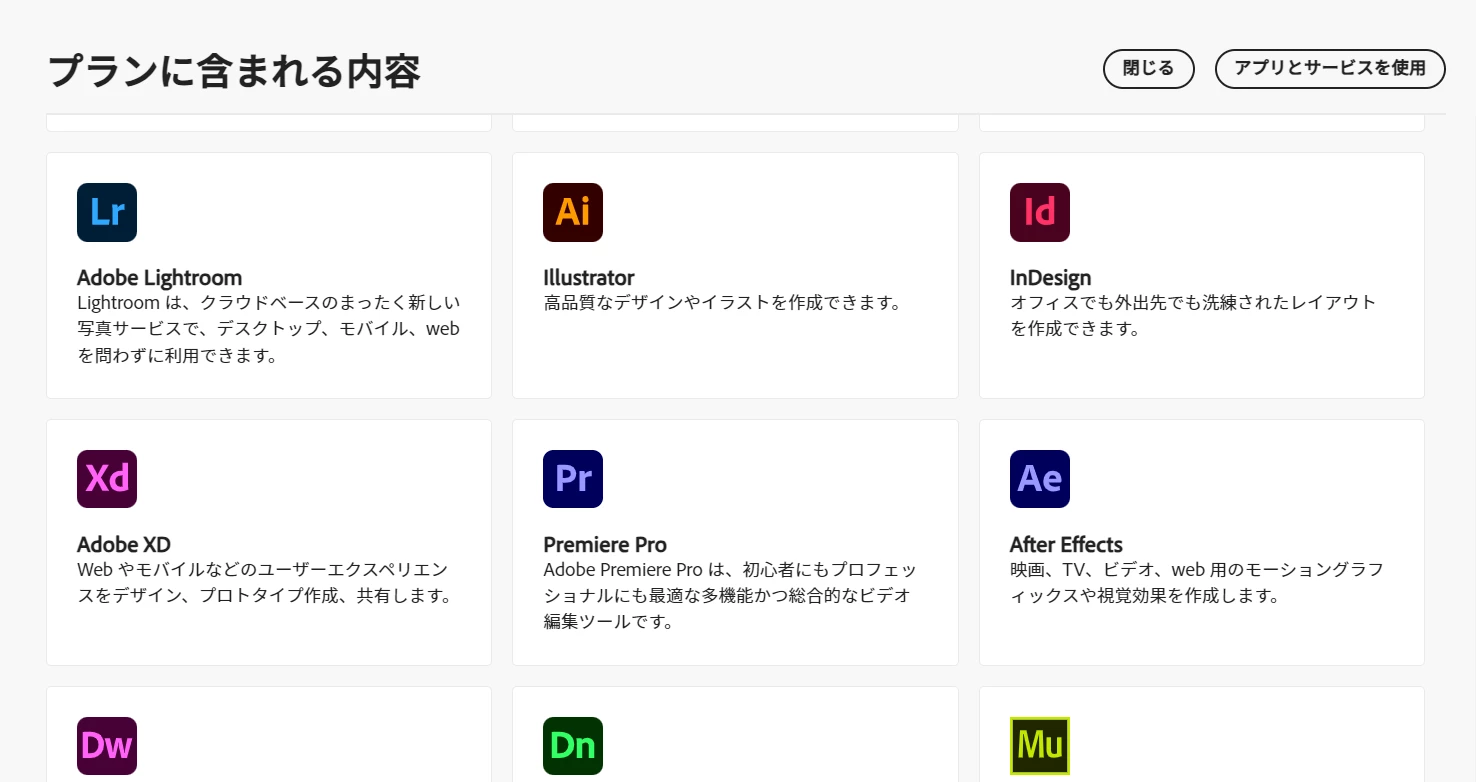Close the plan contents with 閉じる
The image size is (1476, 782).
(x=1148, y=69)
